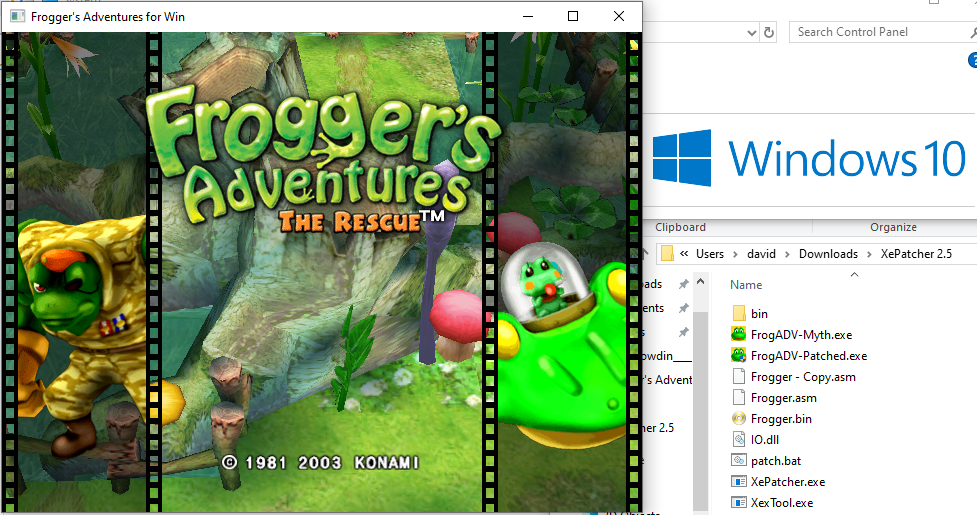
Task: Click the refresh icon in Control Panel
Action: point(769,32)
